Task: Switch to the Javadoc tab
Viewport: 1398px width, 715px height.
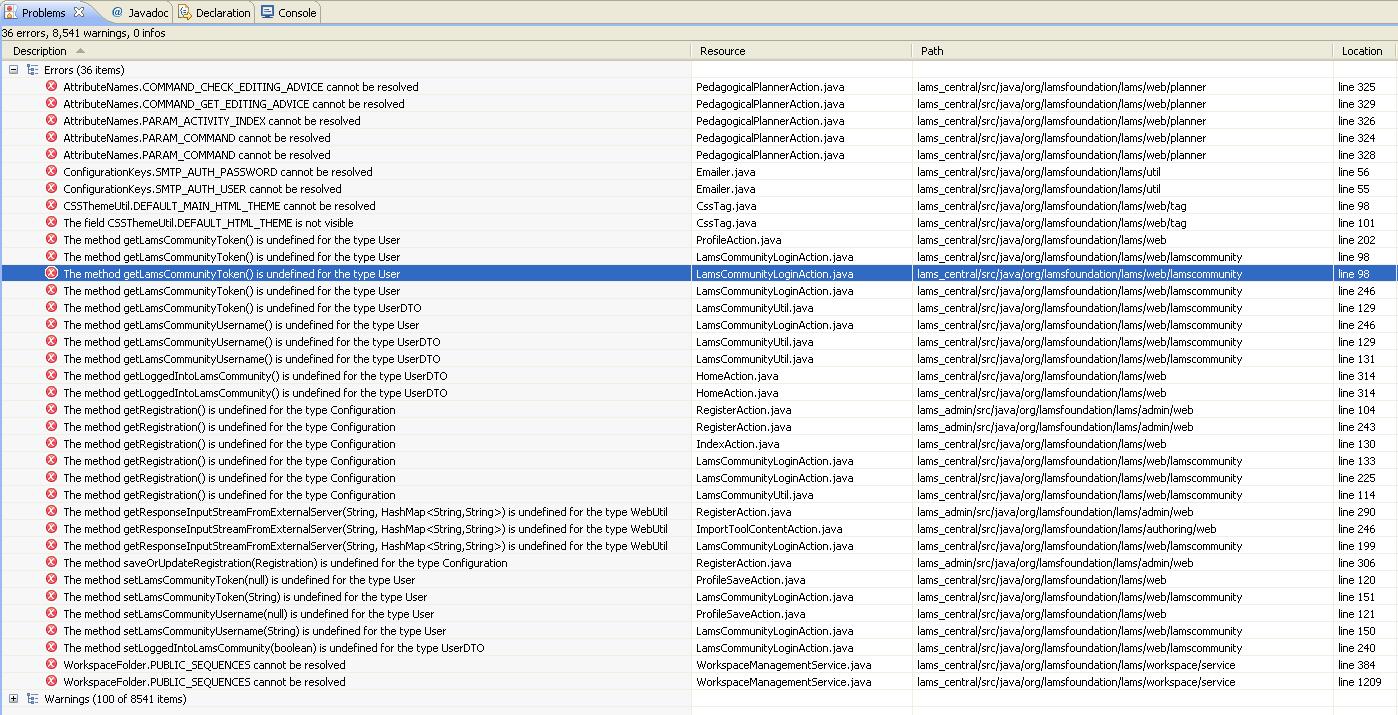Action: (x=140, y=13)
